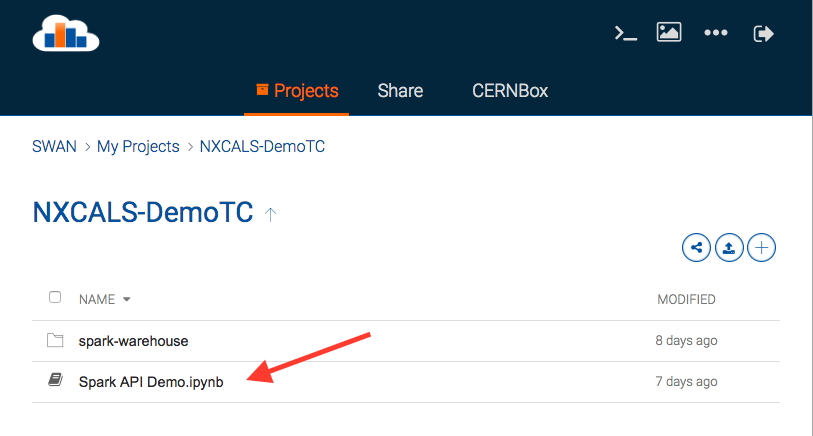Go to SWAN breadcrumb link
Image resolution: width=813 pixels, height=436 pixels.
[x=54, y=147]
